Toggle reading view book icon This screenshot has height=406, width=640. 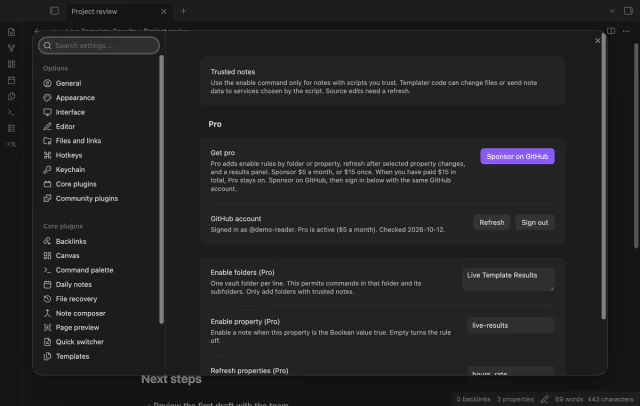[x=611, y=31]
